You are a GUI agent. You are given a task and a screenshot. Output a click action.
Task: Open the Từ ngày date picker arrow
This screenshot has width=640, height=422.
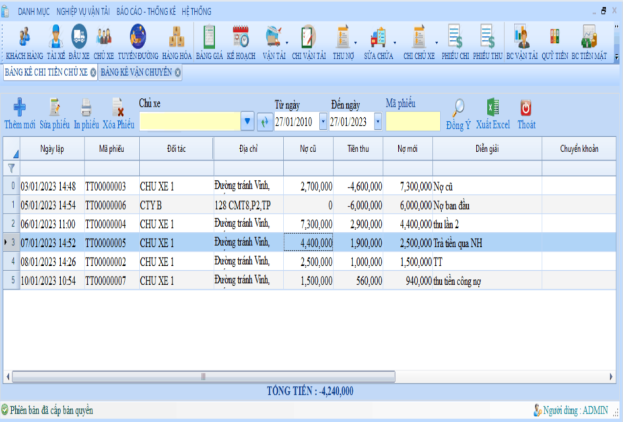(x=323, y=122)
